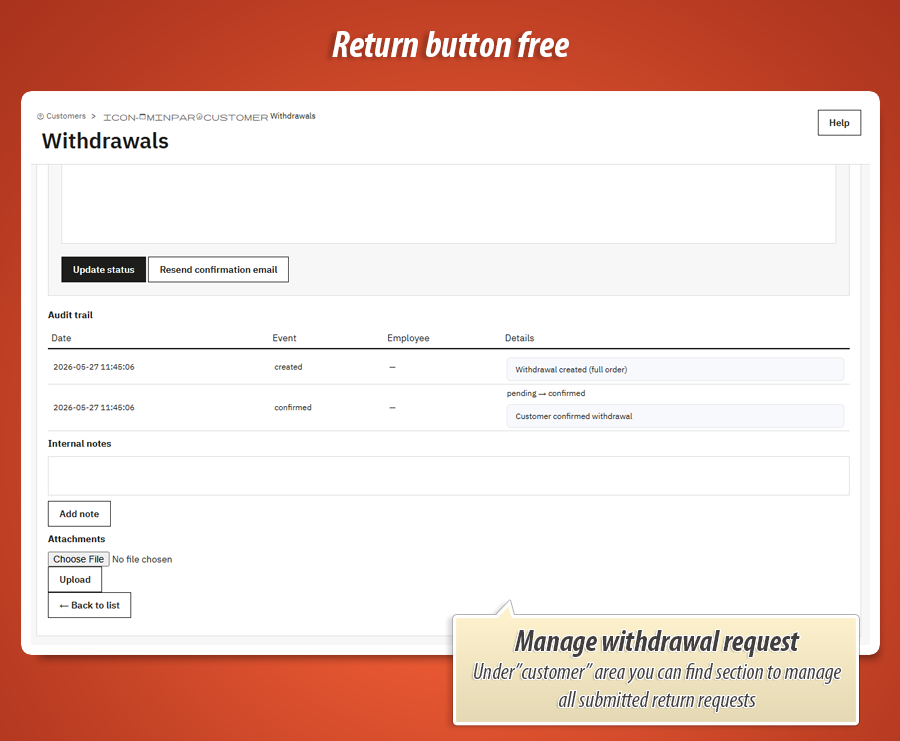Click date in the created event row
This screenshot has width=900, height=741.
click(x=94, y=367)
